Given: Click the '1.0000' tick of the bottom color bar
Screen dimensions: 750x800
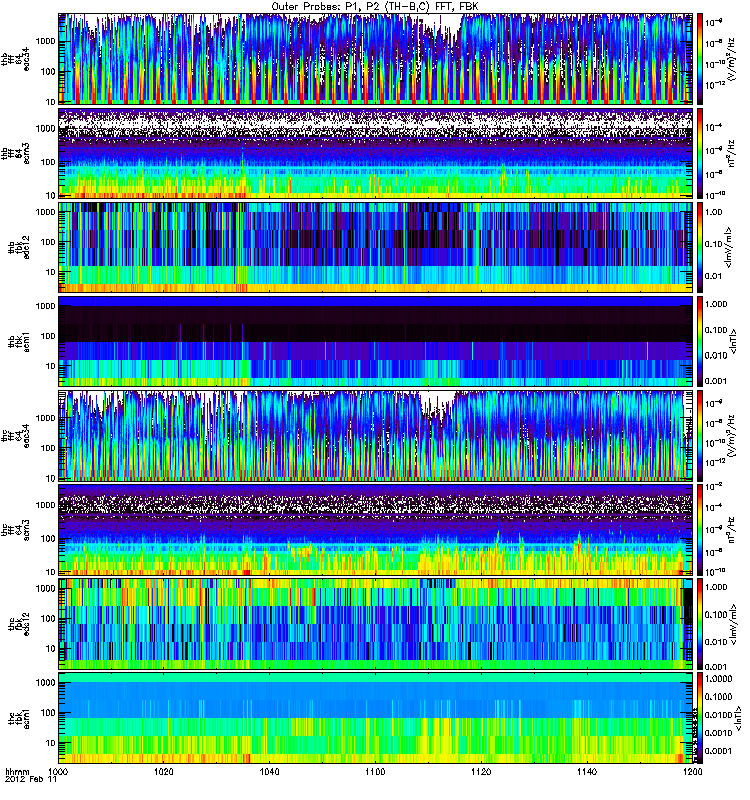Looking at the screenshot, I should click(x=718, y=679).
